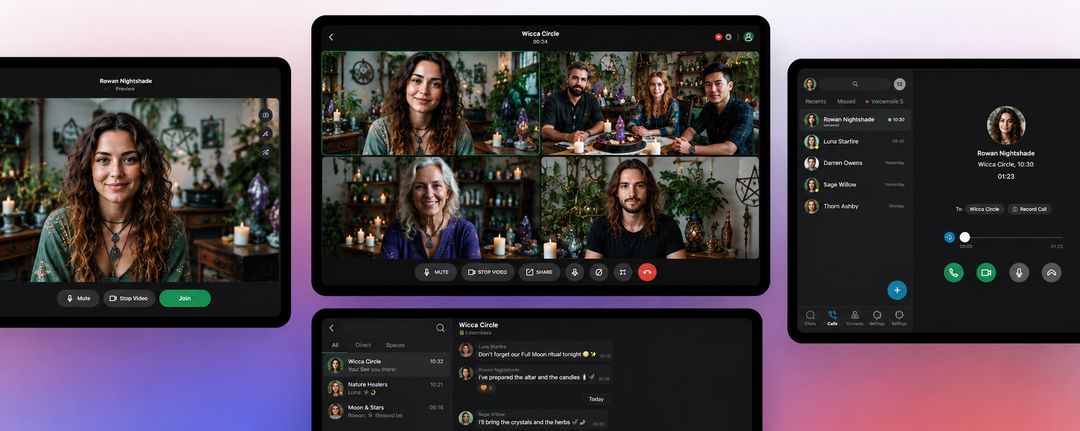Click 'Don't forget our Full Moon ritual' message
The width and height of the screenshot is (1080, 431).
[544, 352]
